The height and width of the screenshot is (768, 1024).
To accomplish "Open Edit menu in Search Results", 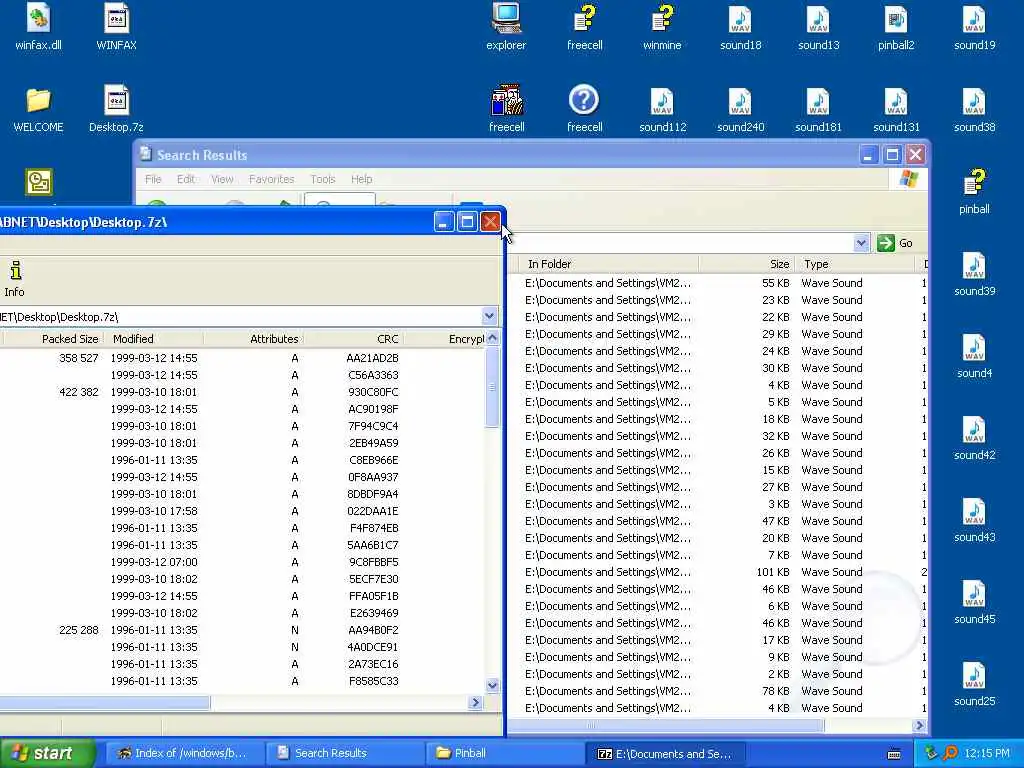I will (185, 179).
